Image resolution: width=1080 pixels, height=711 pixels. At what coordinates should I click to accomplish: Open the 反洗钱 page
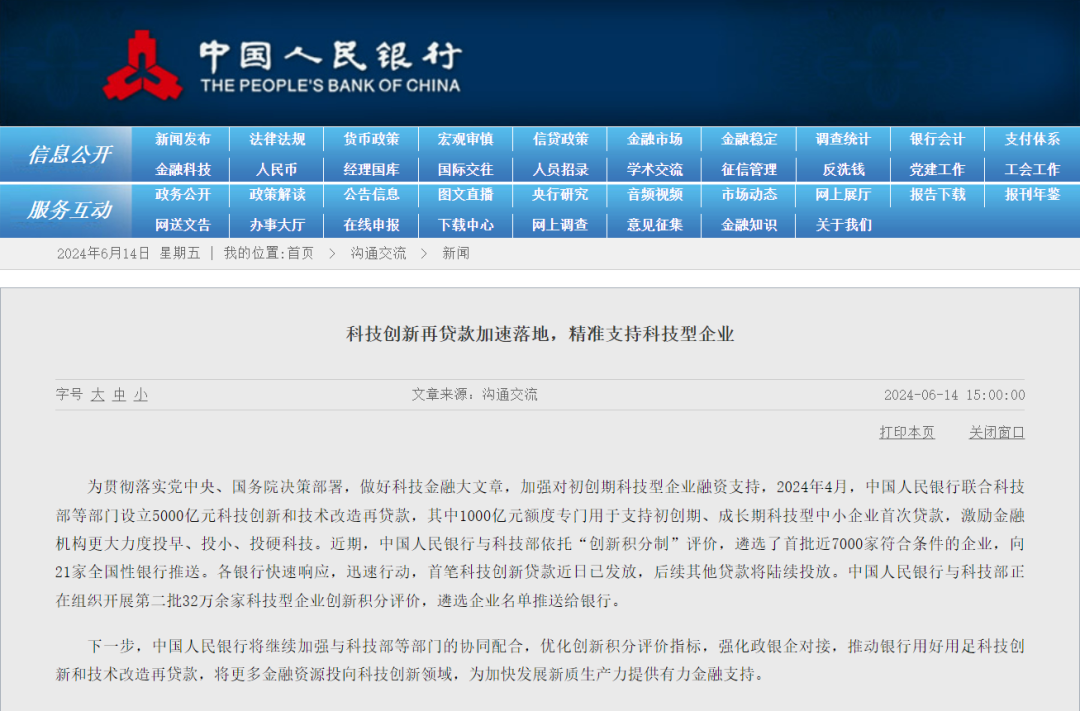pos(843,169)
